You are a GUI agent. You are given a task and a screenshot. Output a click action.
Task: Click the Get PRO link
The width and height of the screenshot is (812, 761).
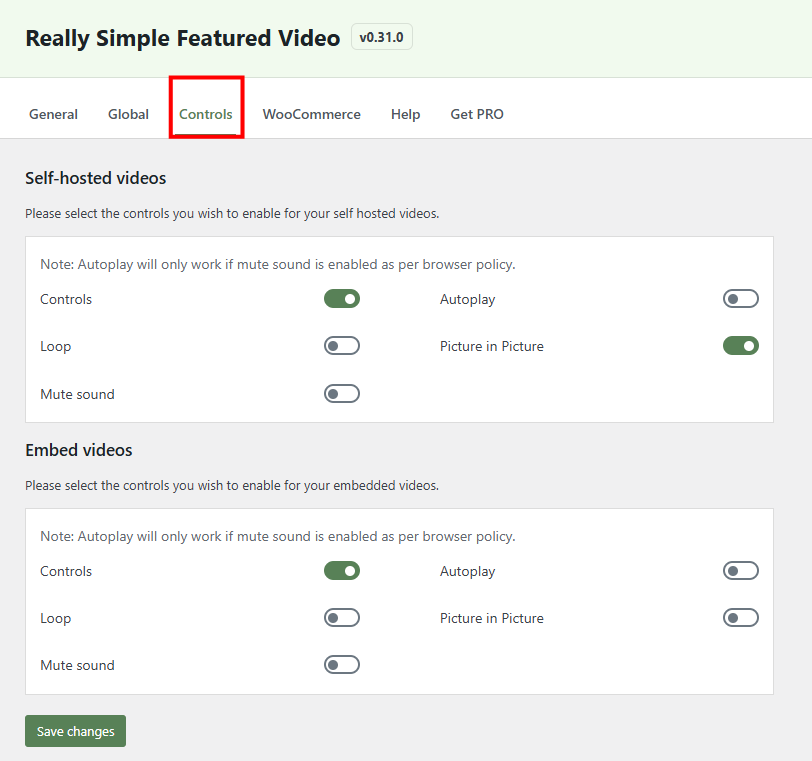pyautogui.click(x=477, y=114)
